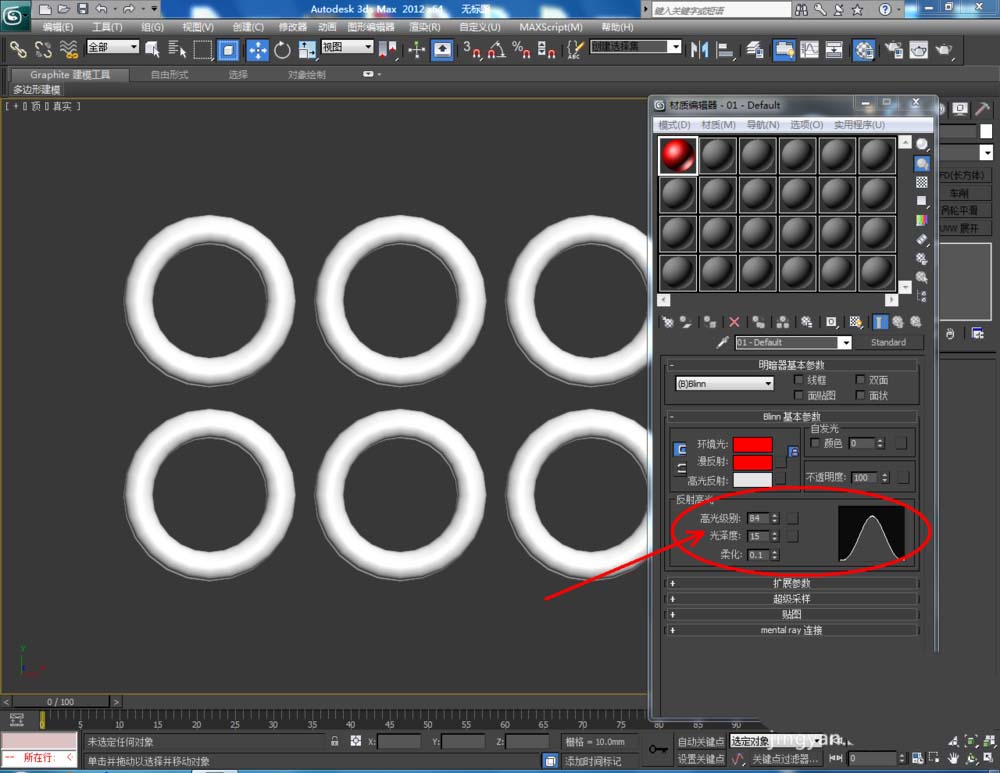Choose Rectangular Selection Region tool
This screenshot has height=773, width=1000.
coord(203,49)
